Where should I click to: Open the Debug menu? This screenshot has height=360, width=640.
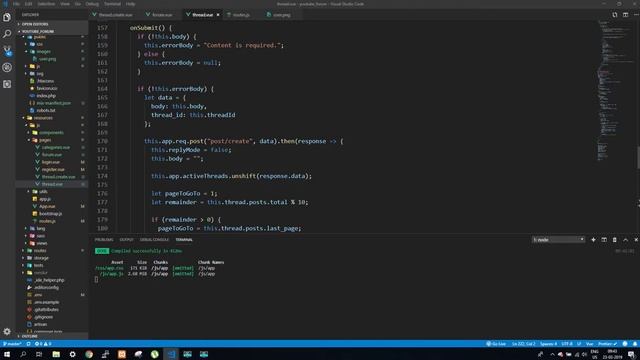pos(92,4)
